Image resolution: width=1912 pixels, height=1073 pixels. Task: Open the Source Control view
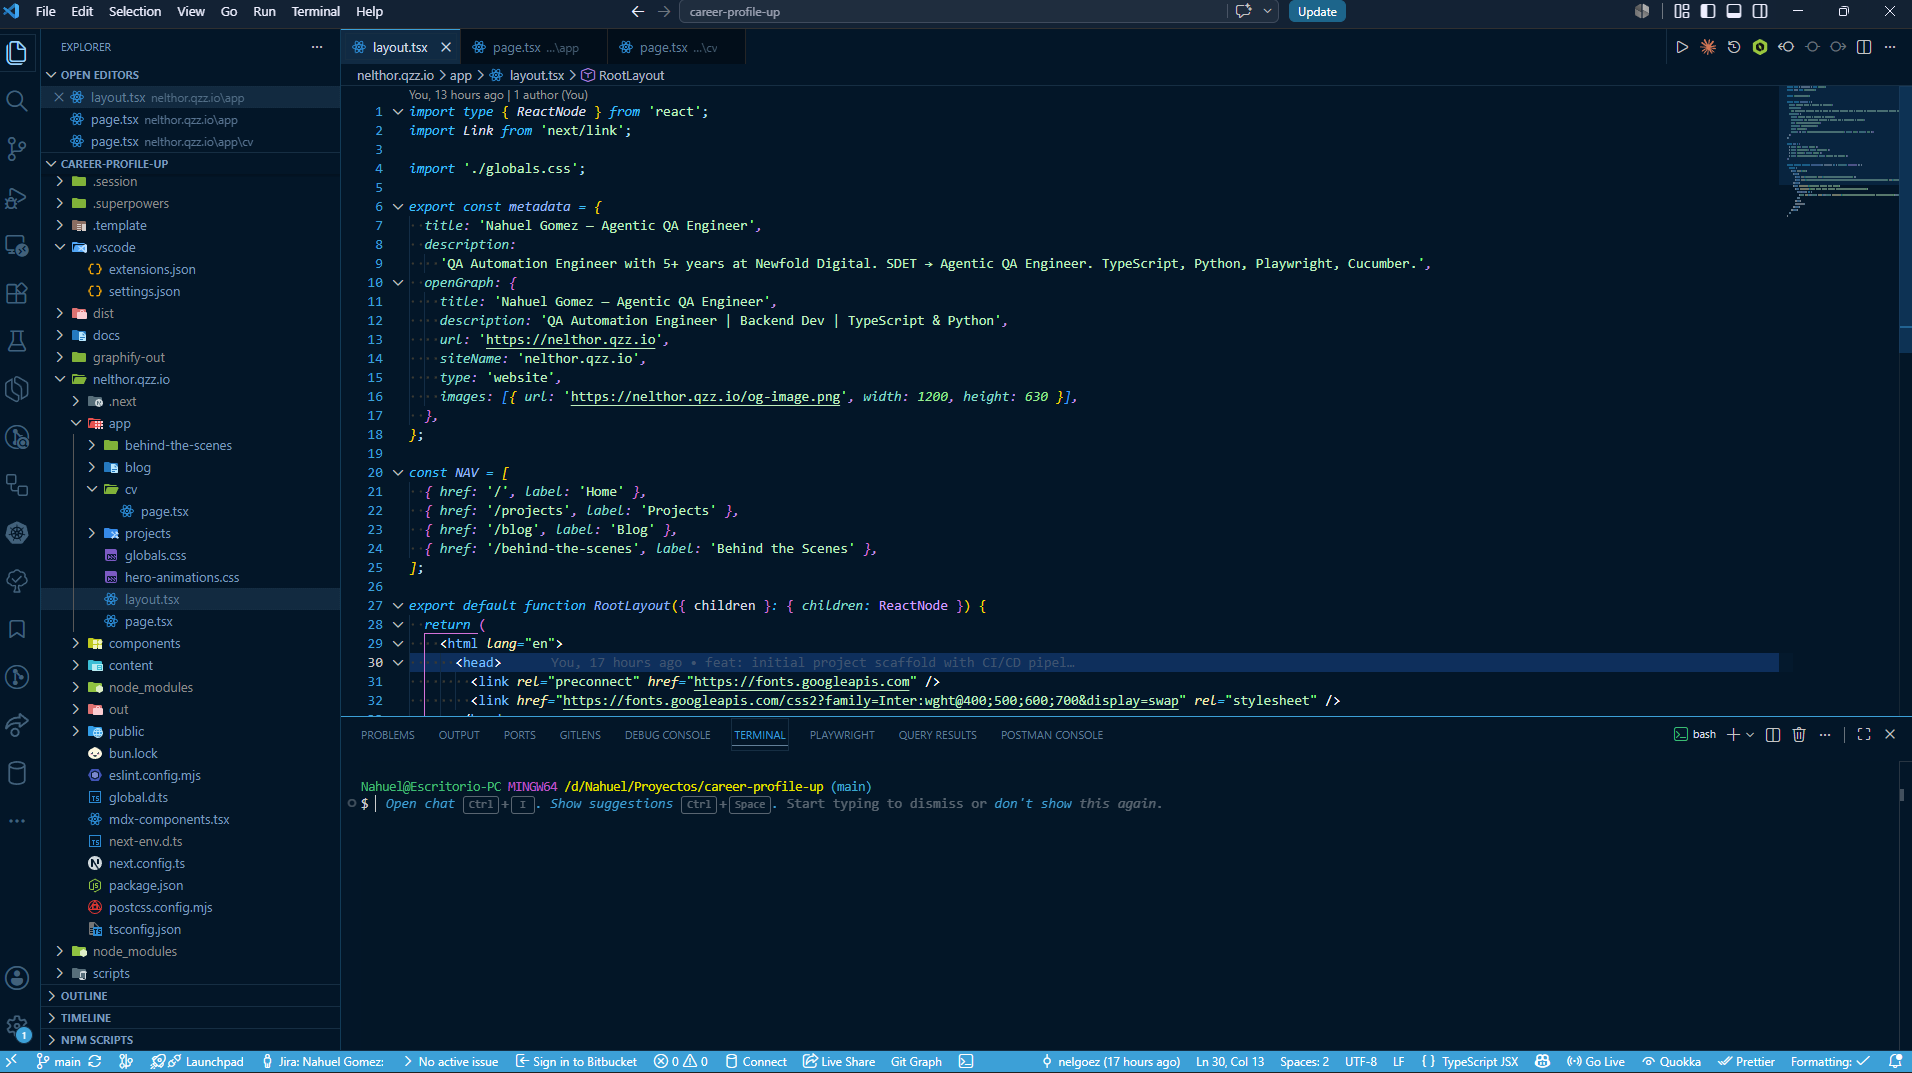(17, 148)
